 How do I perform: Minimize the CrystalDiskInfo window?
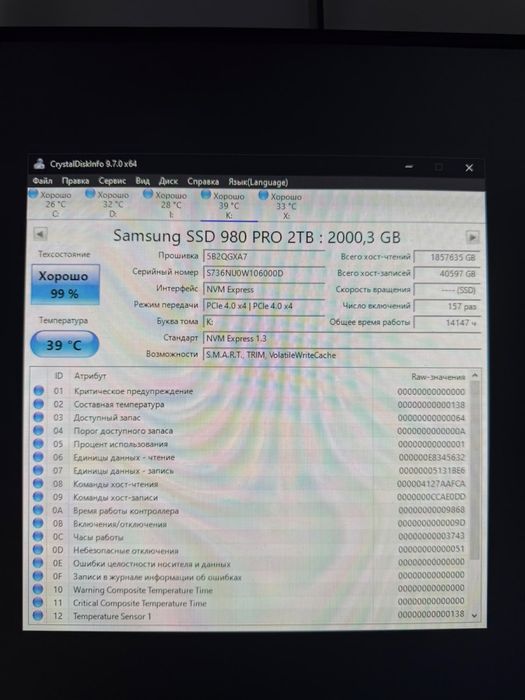pos(408,167)
